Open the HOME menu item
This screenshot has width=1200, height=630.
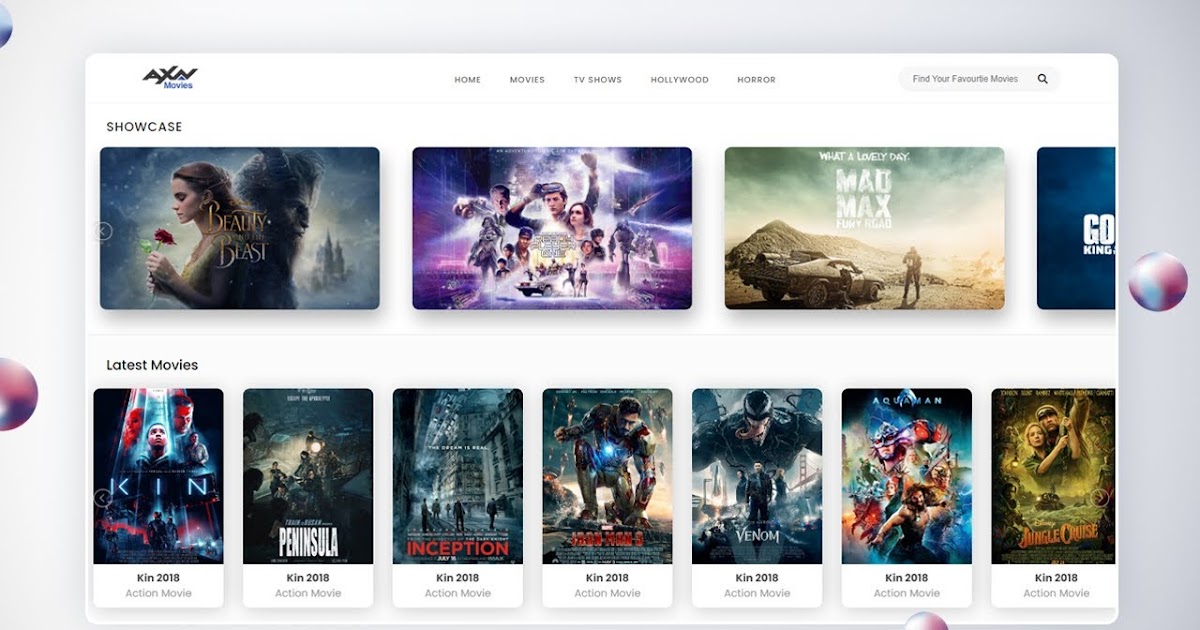(x=467, y=79)
